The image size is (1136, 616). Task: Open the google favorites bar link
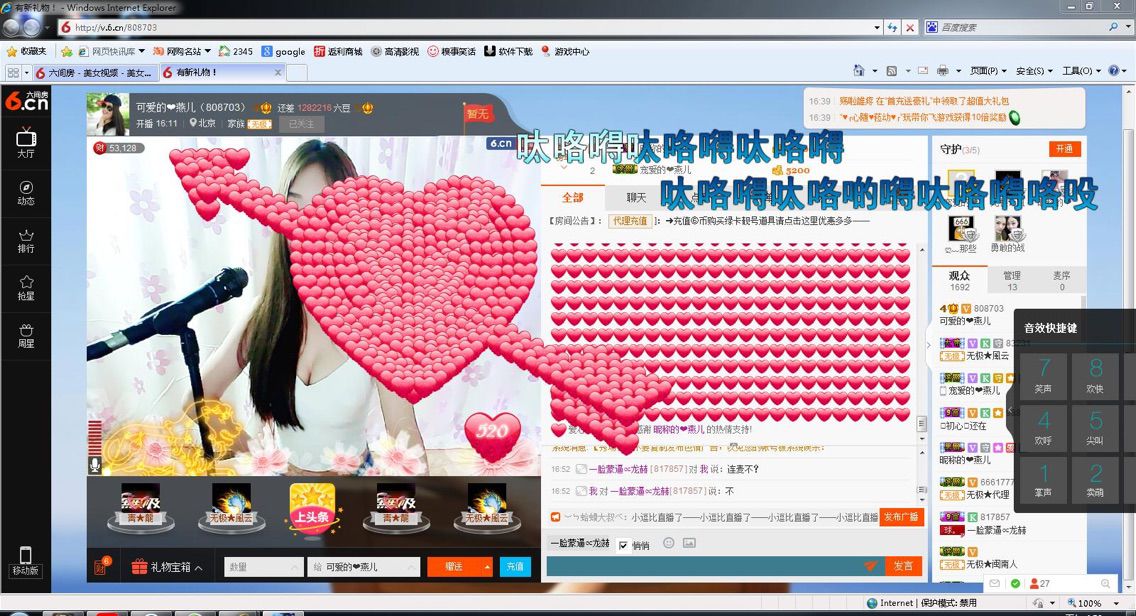click(284, 51)
